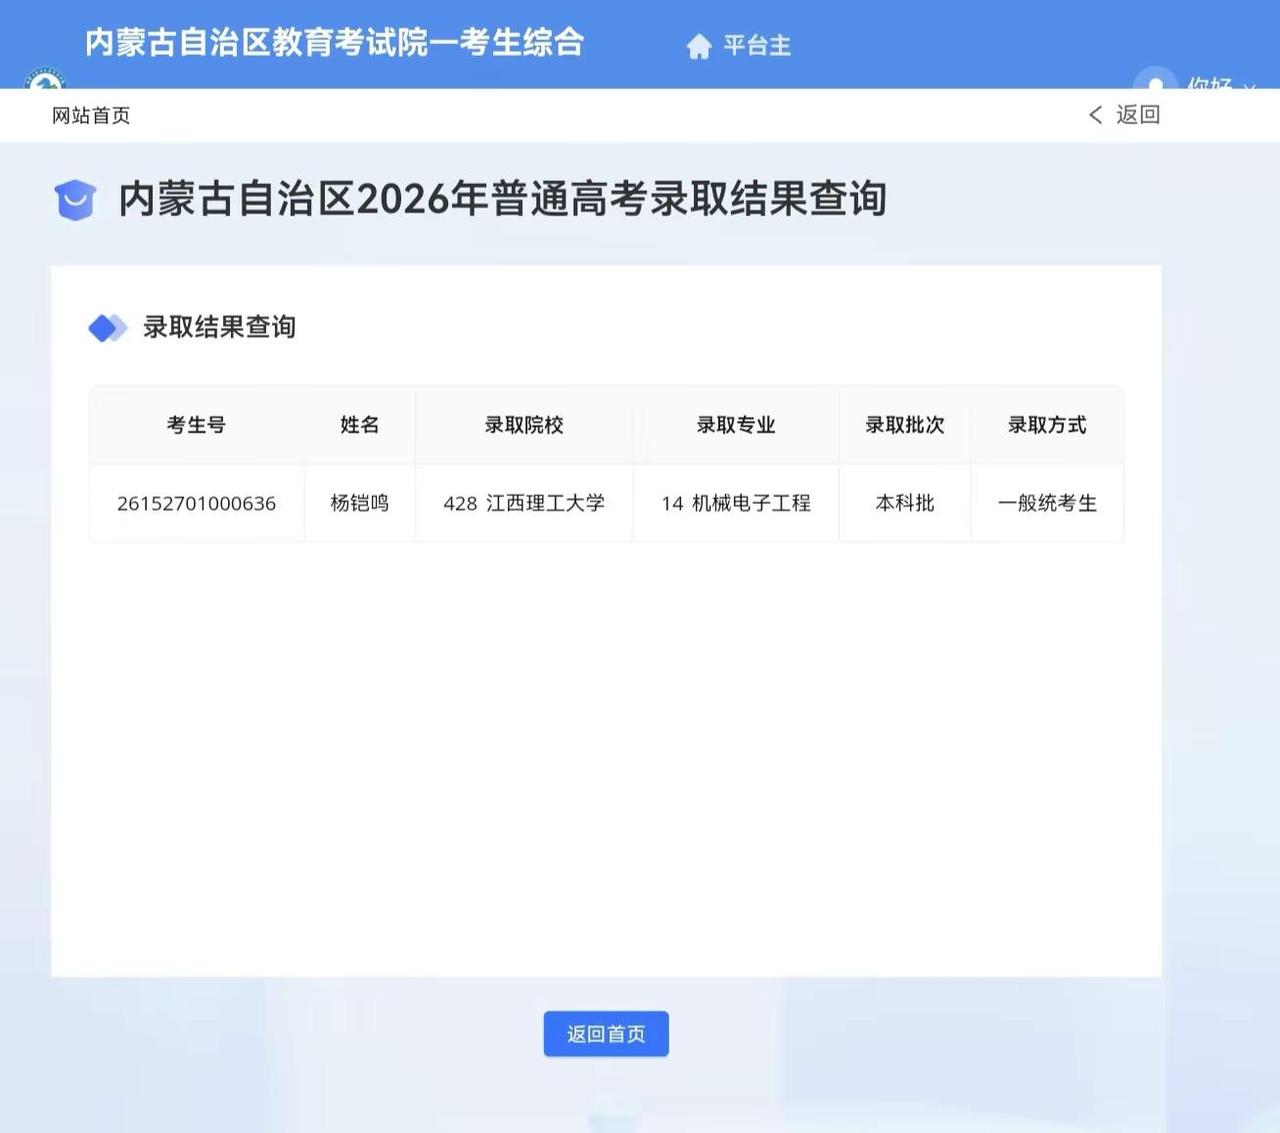
Task: Click the back chevron next to 返回
Action: point(1096,115)
